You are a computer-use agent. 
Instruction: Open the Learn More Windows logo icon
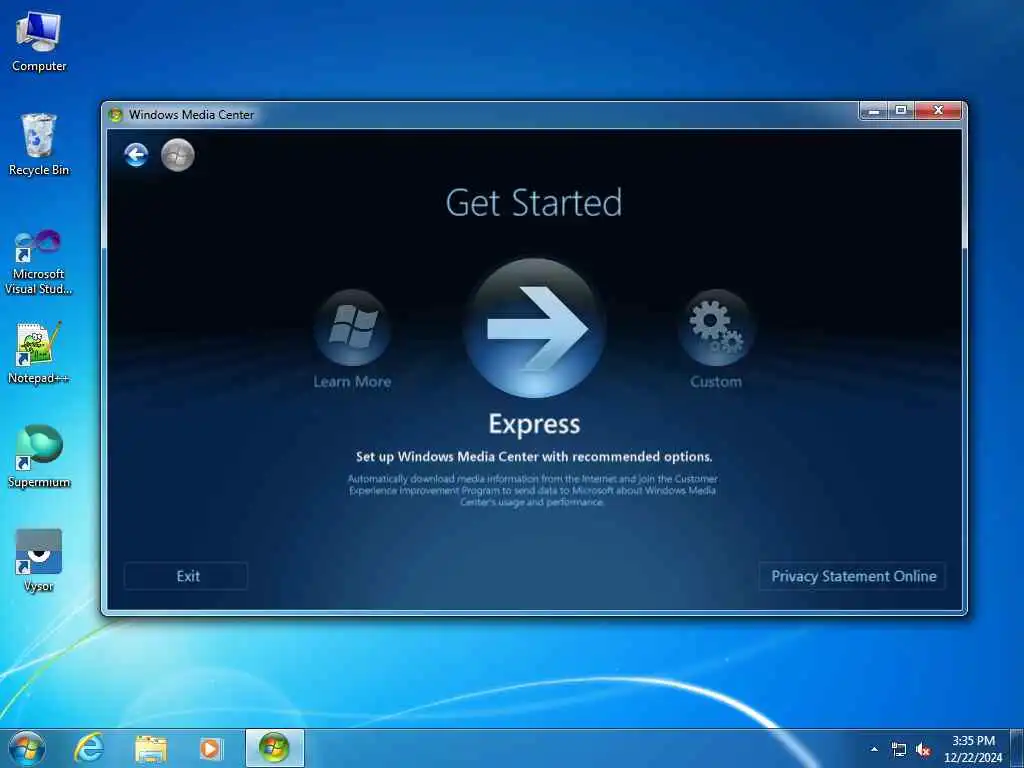click(x=353, y=328)
